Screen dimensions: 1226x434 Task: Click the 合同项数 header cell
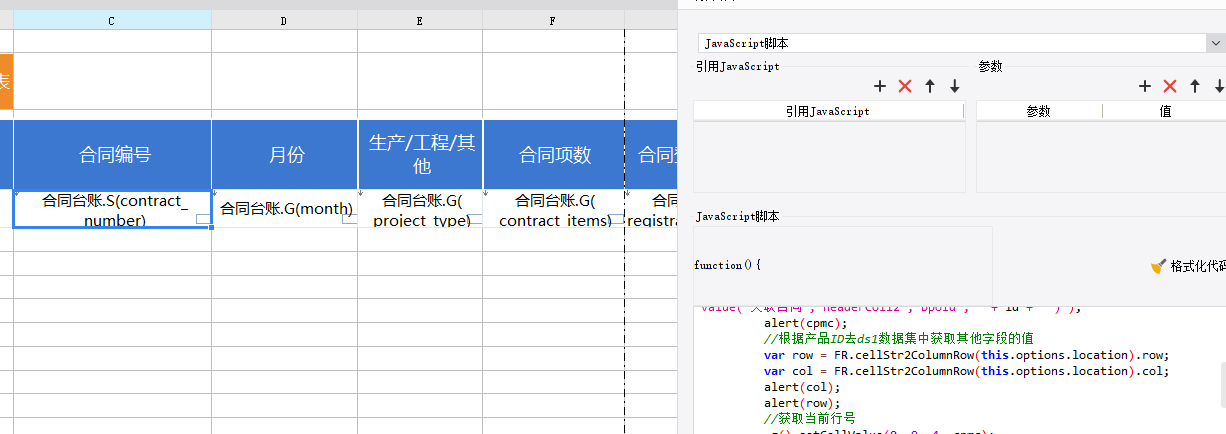tap(553, 155)
